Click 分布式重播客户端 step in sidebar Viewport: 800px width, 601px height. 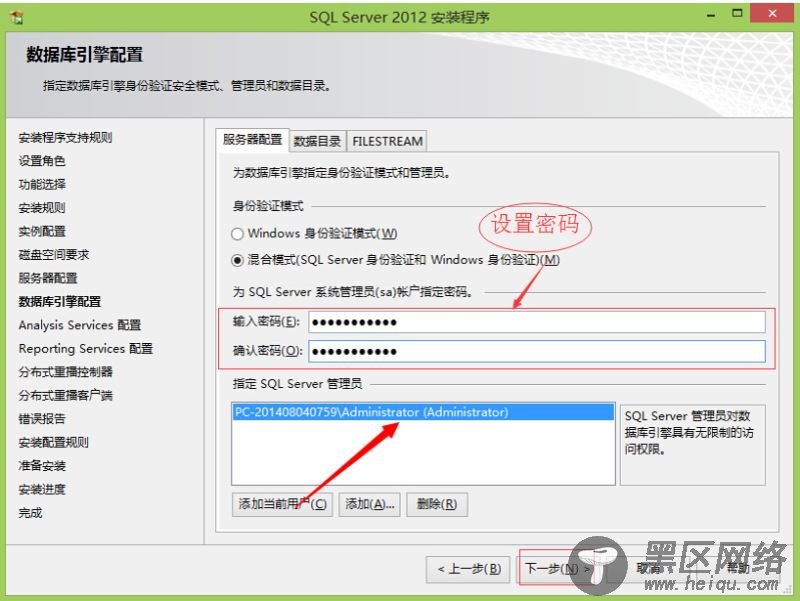[x=65, y=395]
